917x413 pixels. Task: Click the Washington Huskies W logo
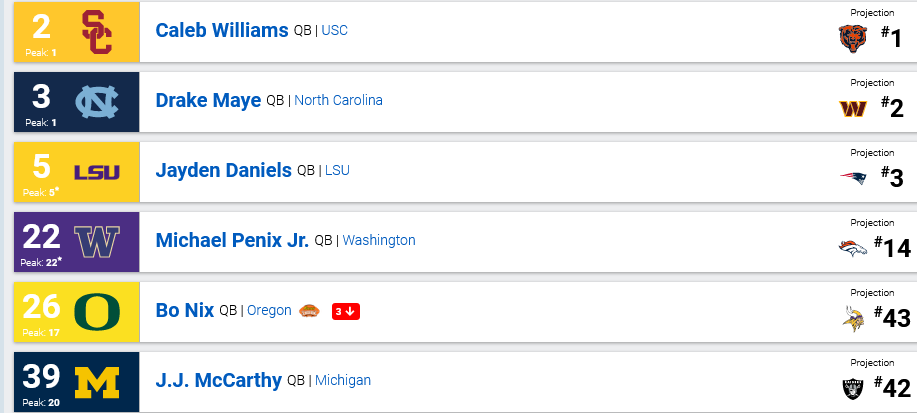click(97, 241)
